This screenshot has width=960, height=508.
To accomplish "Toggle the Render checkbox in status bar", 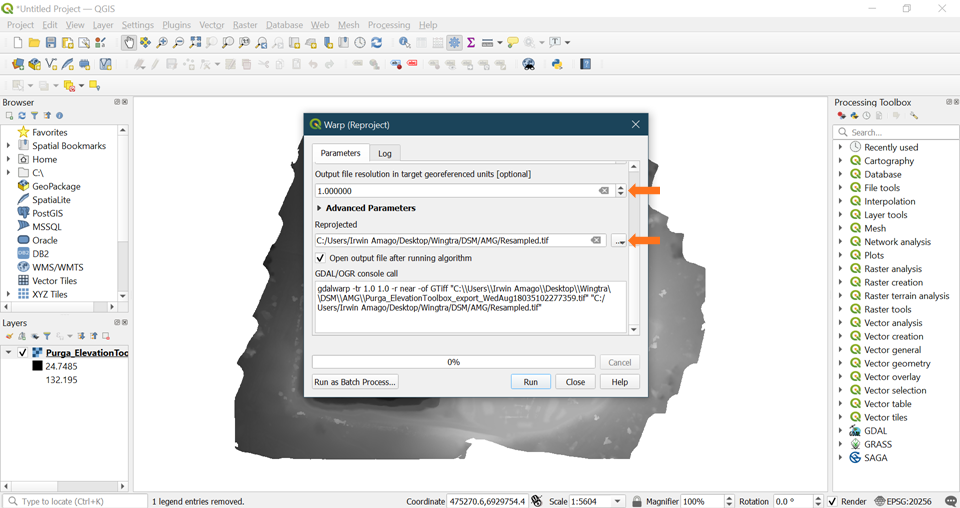I will [x=832, y=501].
